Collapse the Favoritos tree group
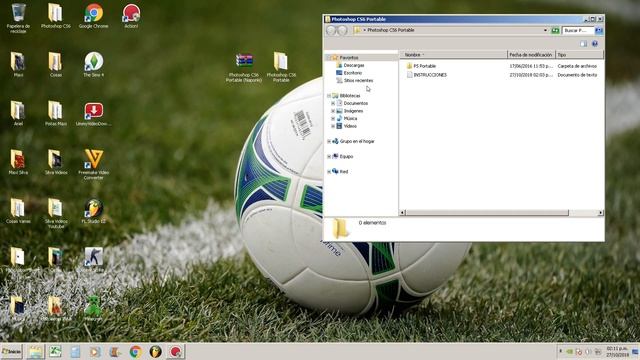Image resolution: width=640 pixels, height=360 pixels. click(x=329, y=58)
